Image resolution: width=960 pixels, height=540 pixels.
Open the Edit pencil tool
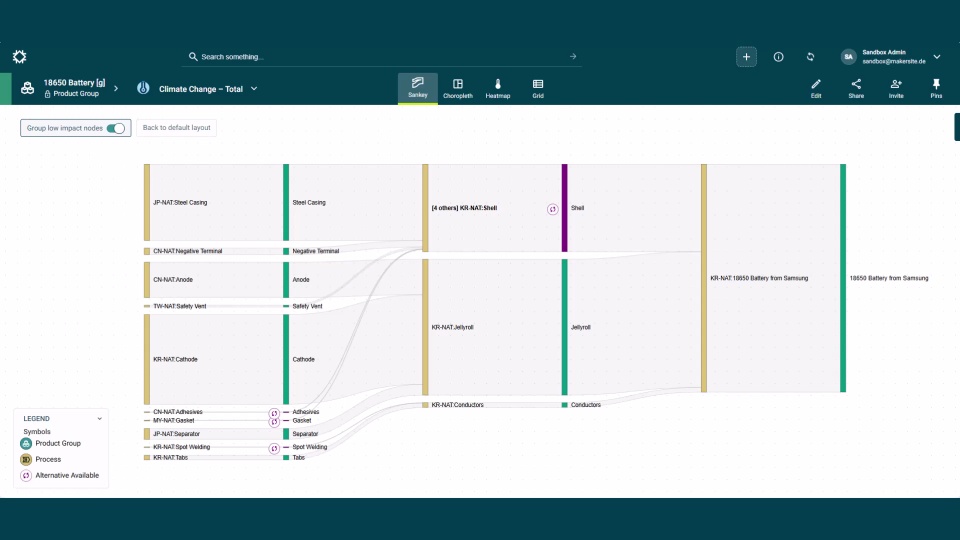[x=816, y=88]
